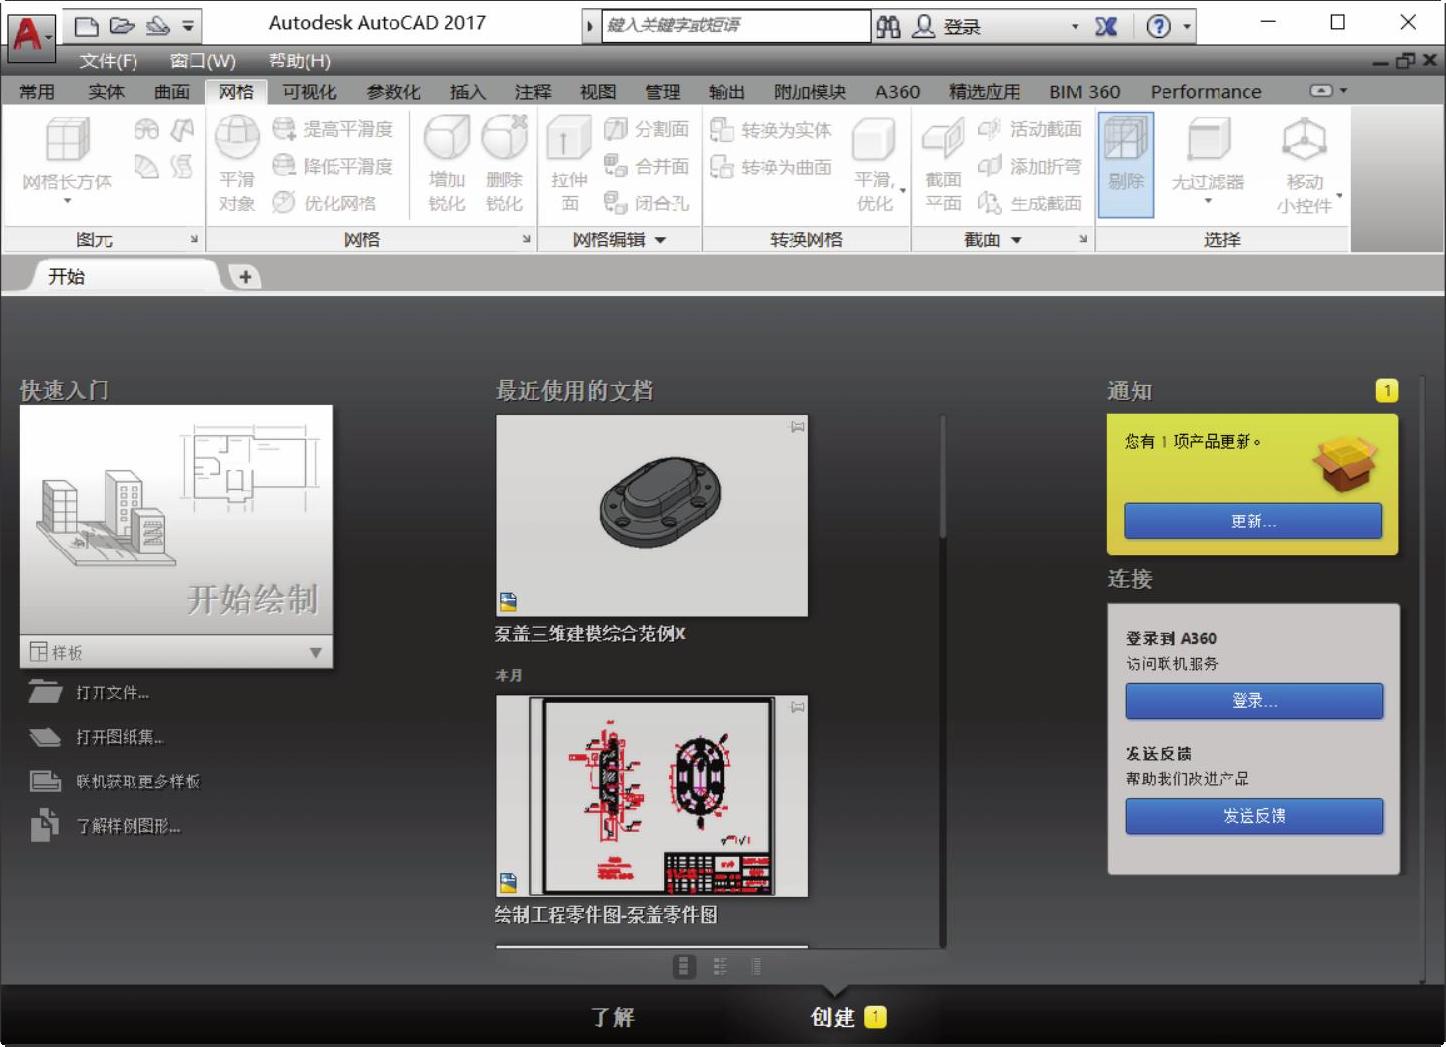
Task: Click 了解样例图形... link
Action: (x=128, y=826)
